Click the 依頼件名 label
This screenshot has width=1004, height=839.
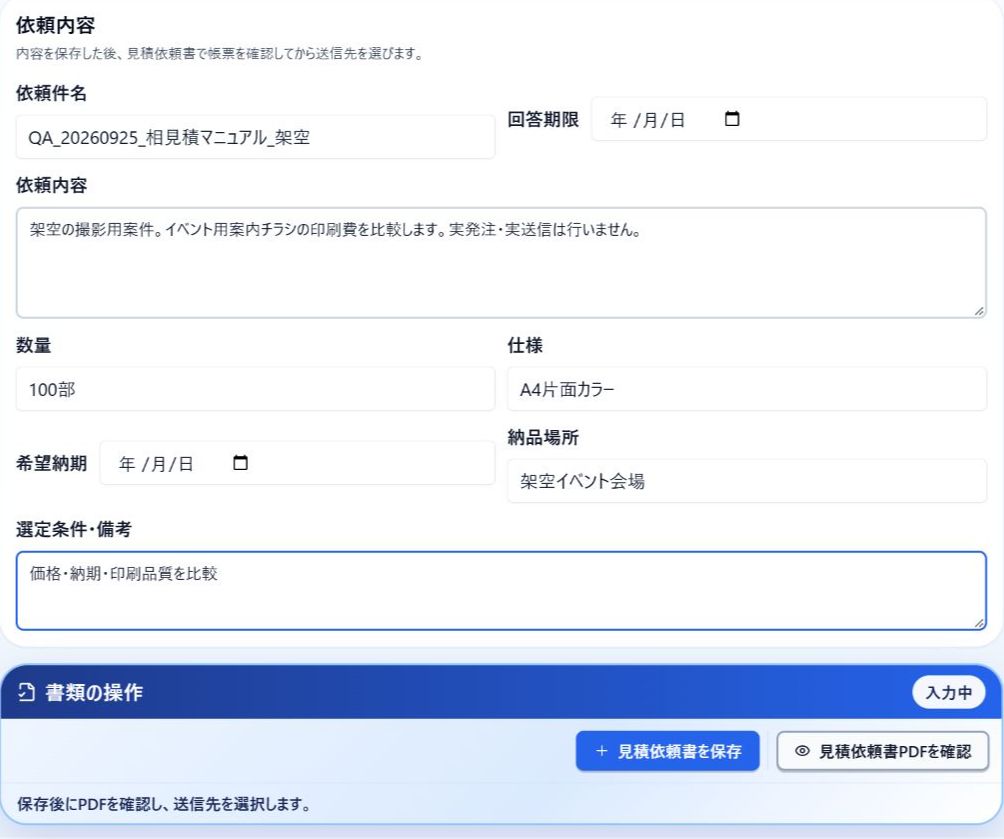(51, 94)
